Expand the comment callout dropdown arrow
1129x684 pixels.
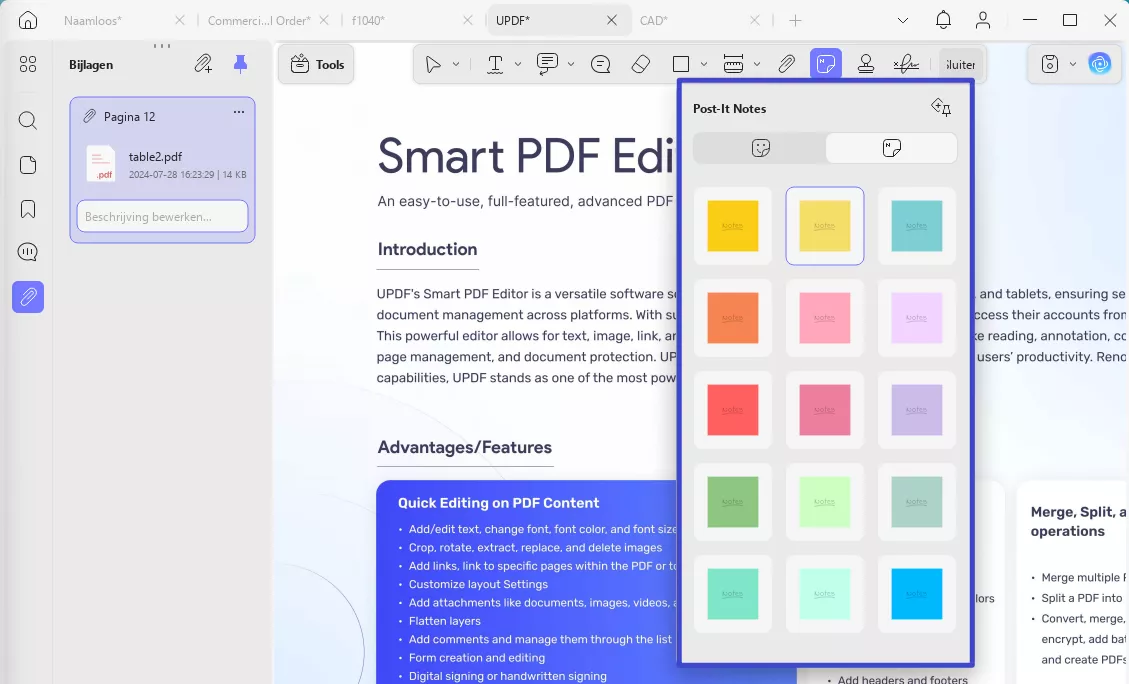tap(571, 65)
